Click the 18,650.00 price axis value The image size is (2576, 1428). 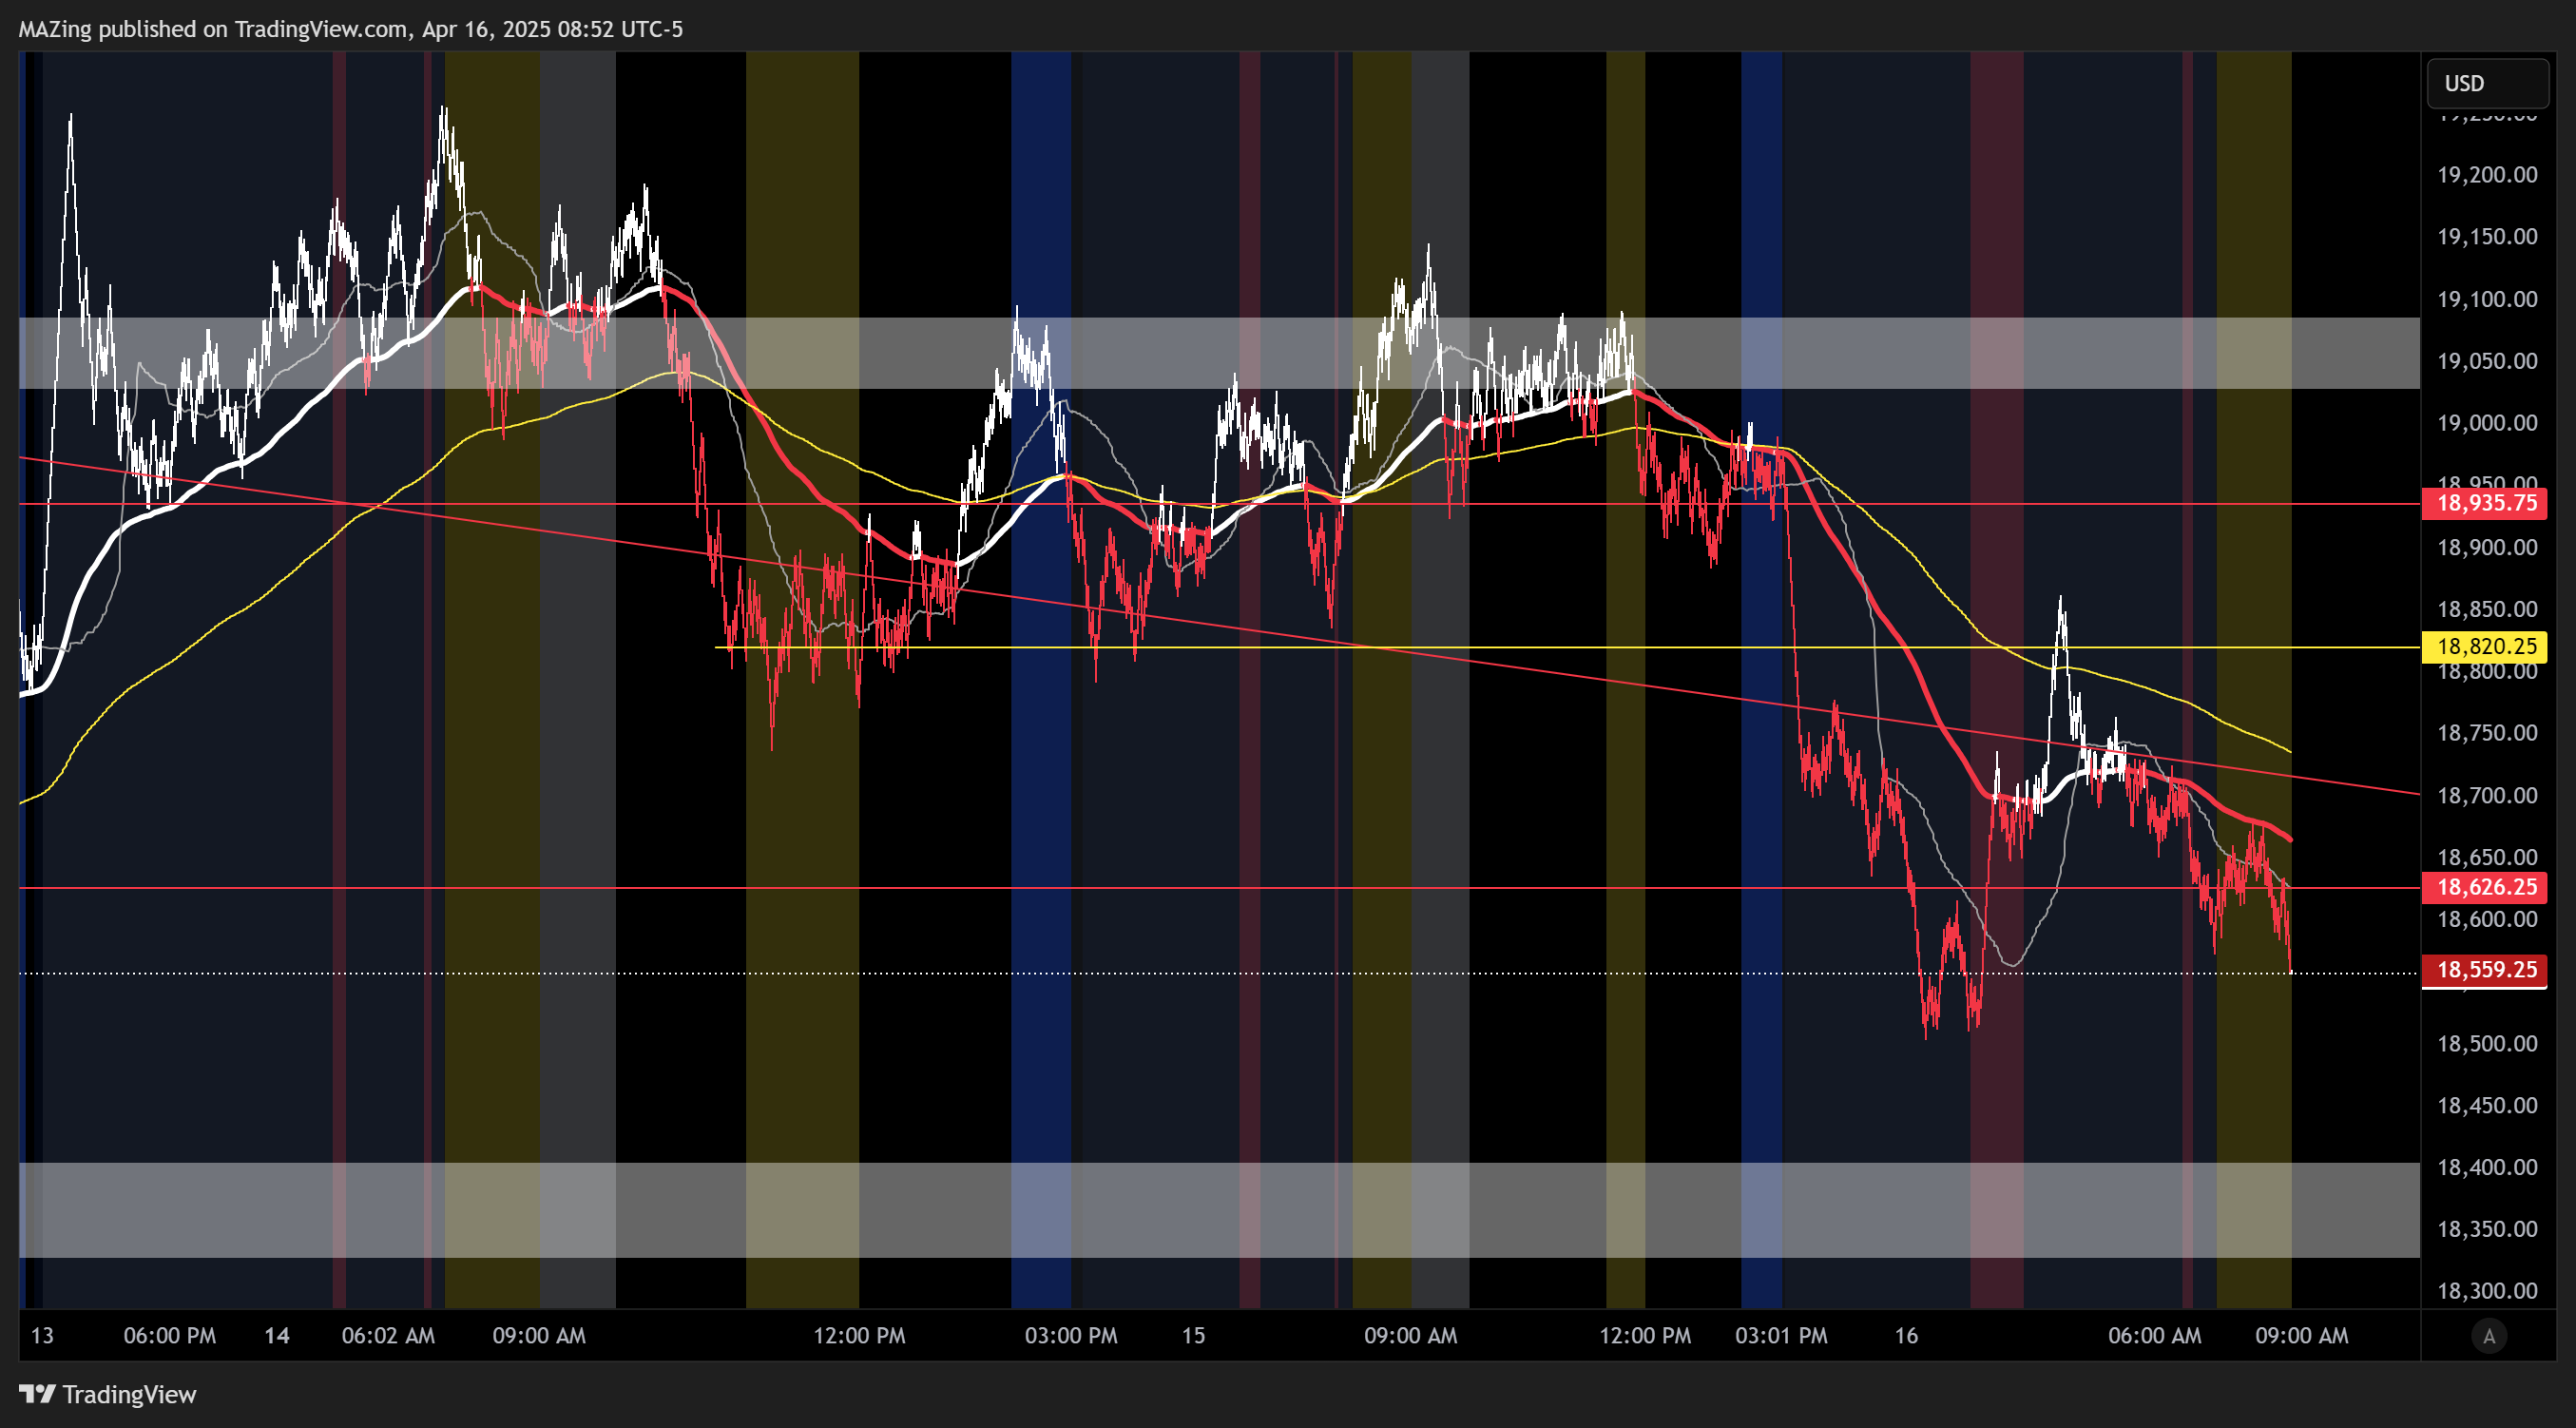(x=2487, y=857)
